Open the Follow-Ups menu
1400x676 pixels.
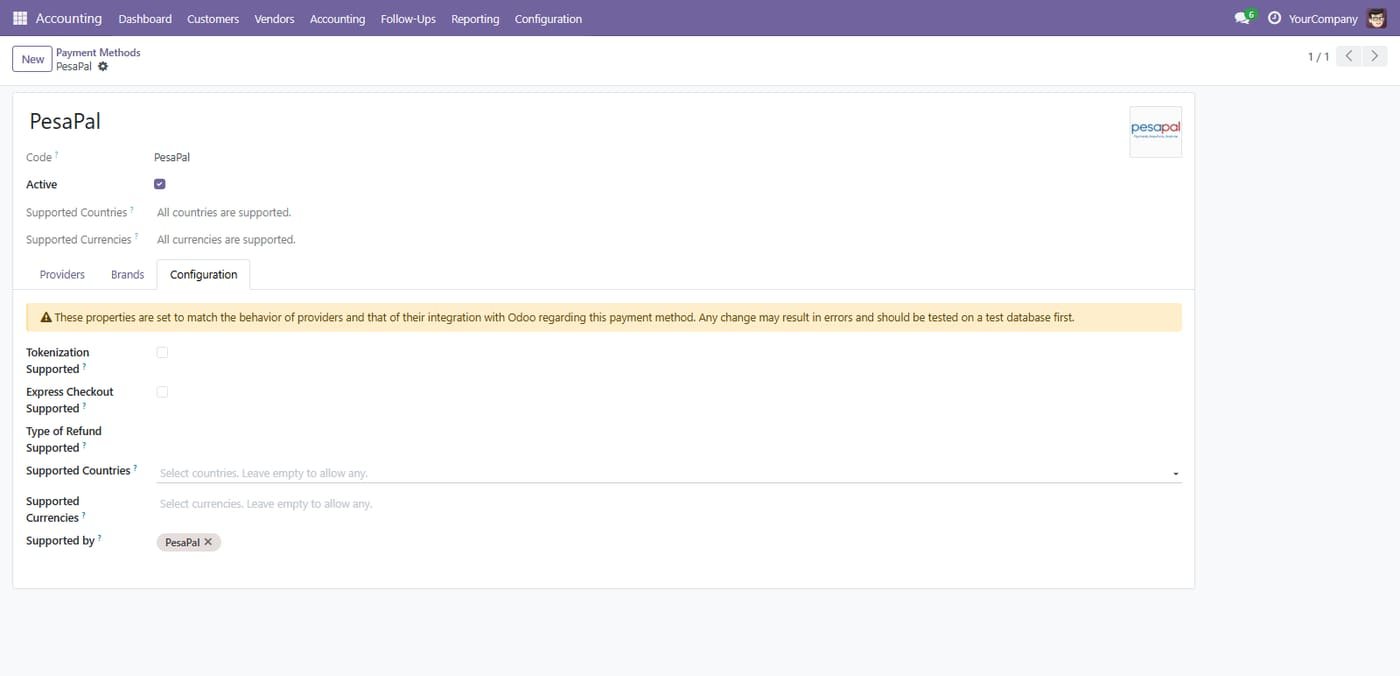[408, 19]
